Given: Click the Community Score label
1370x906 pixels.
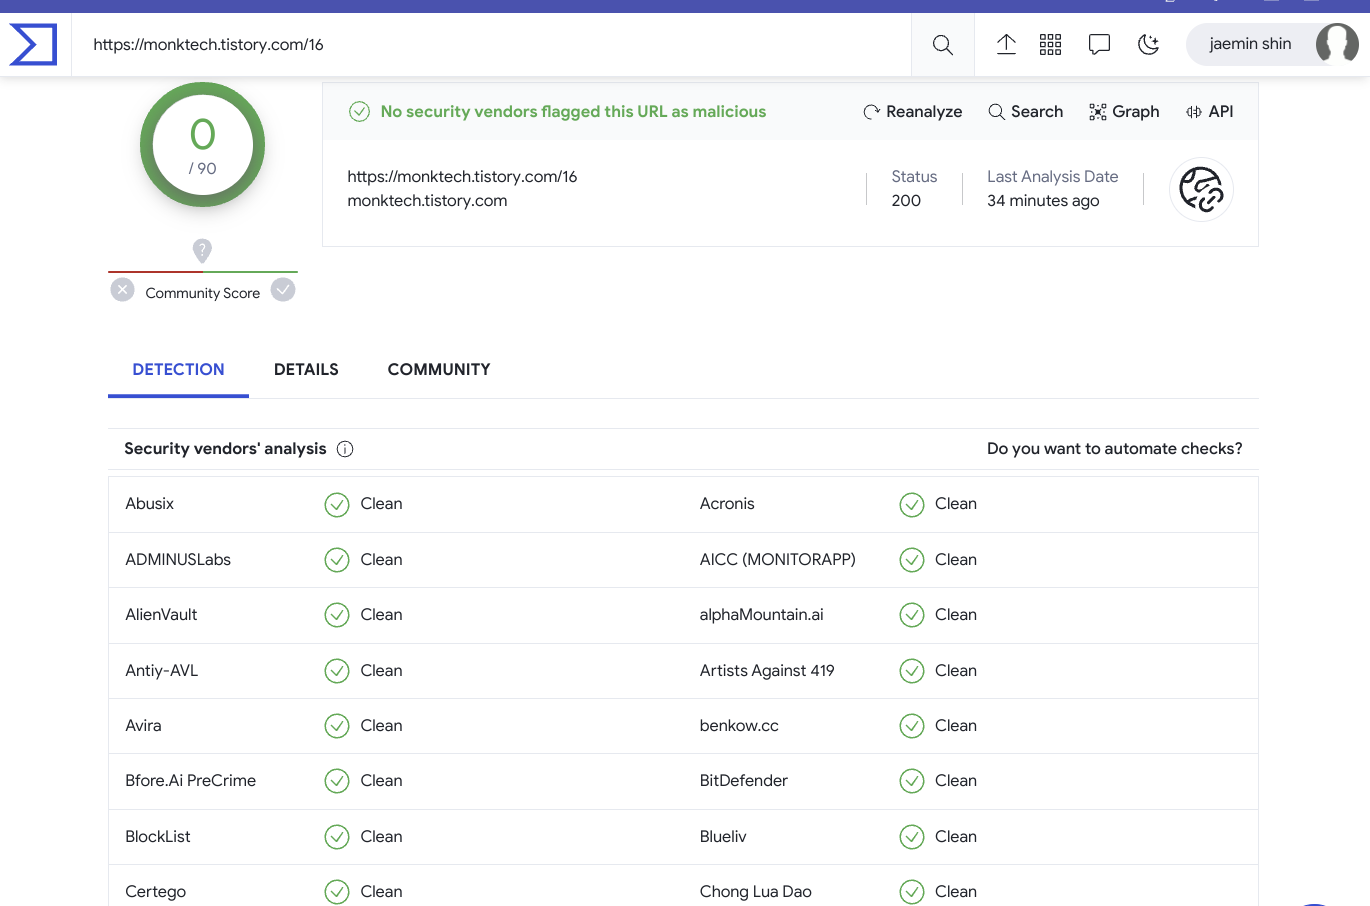Looking at the screenshot, I should pos(202,293).
